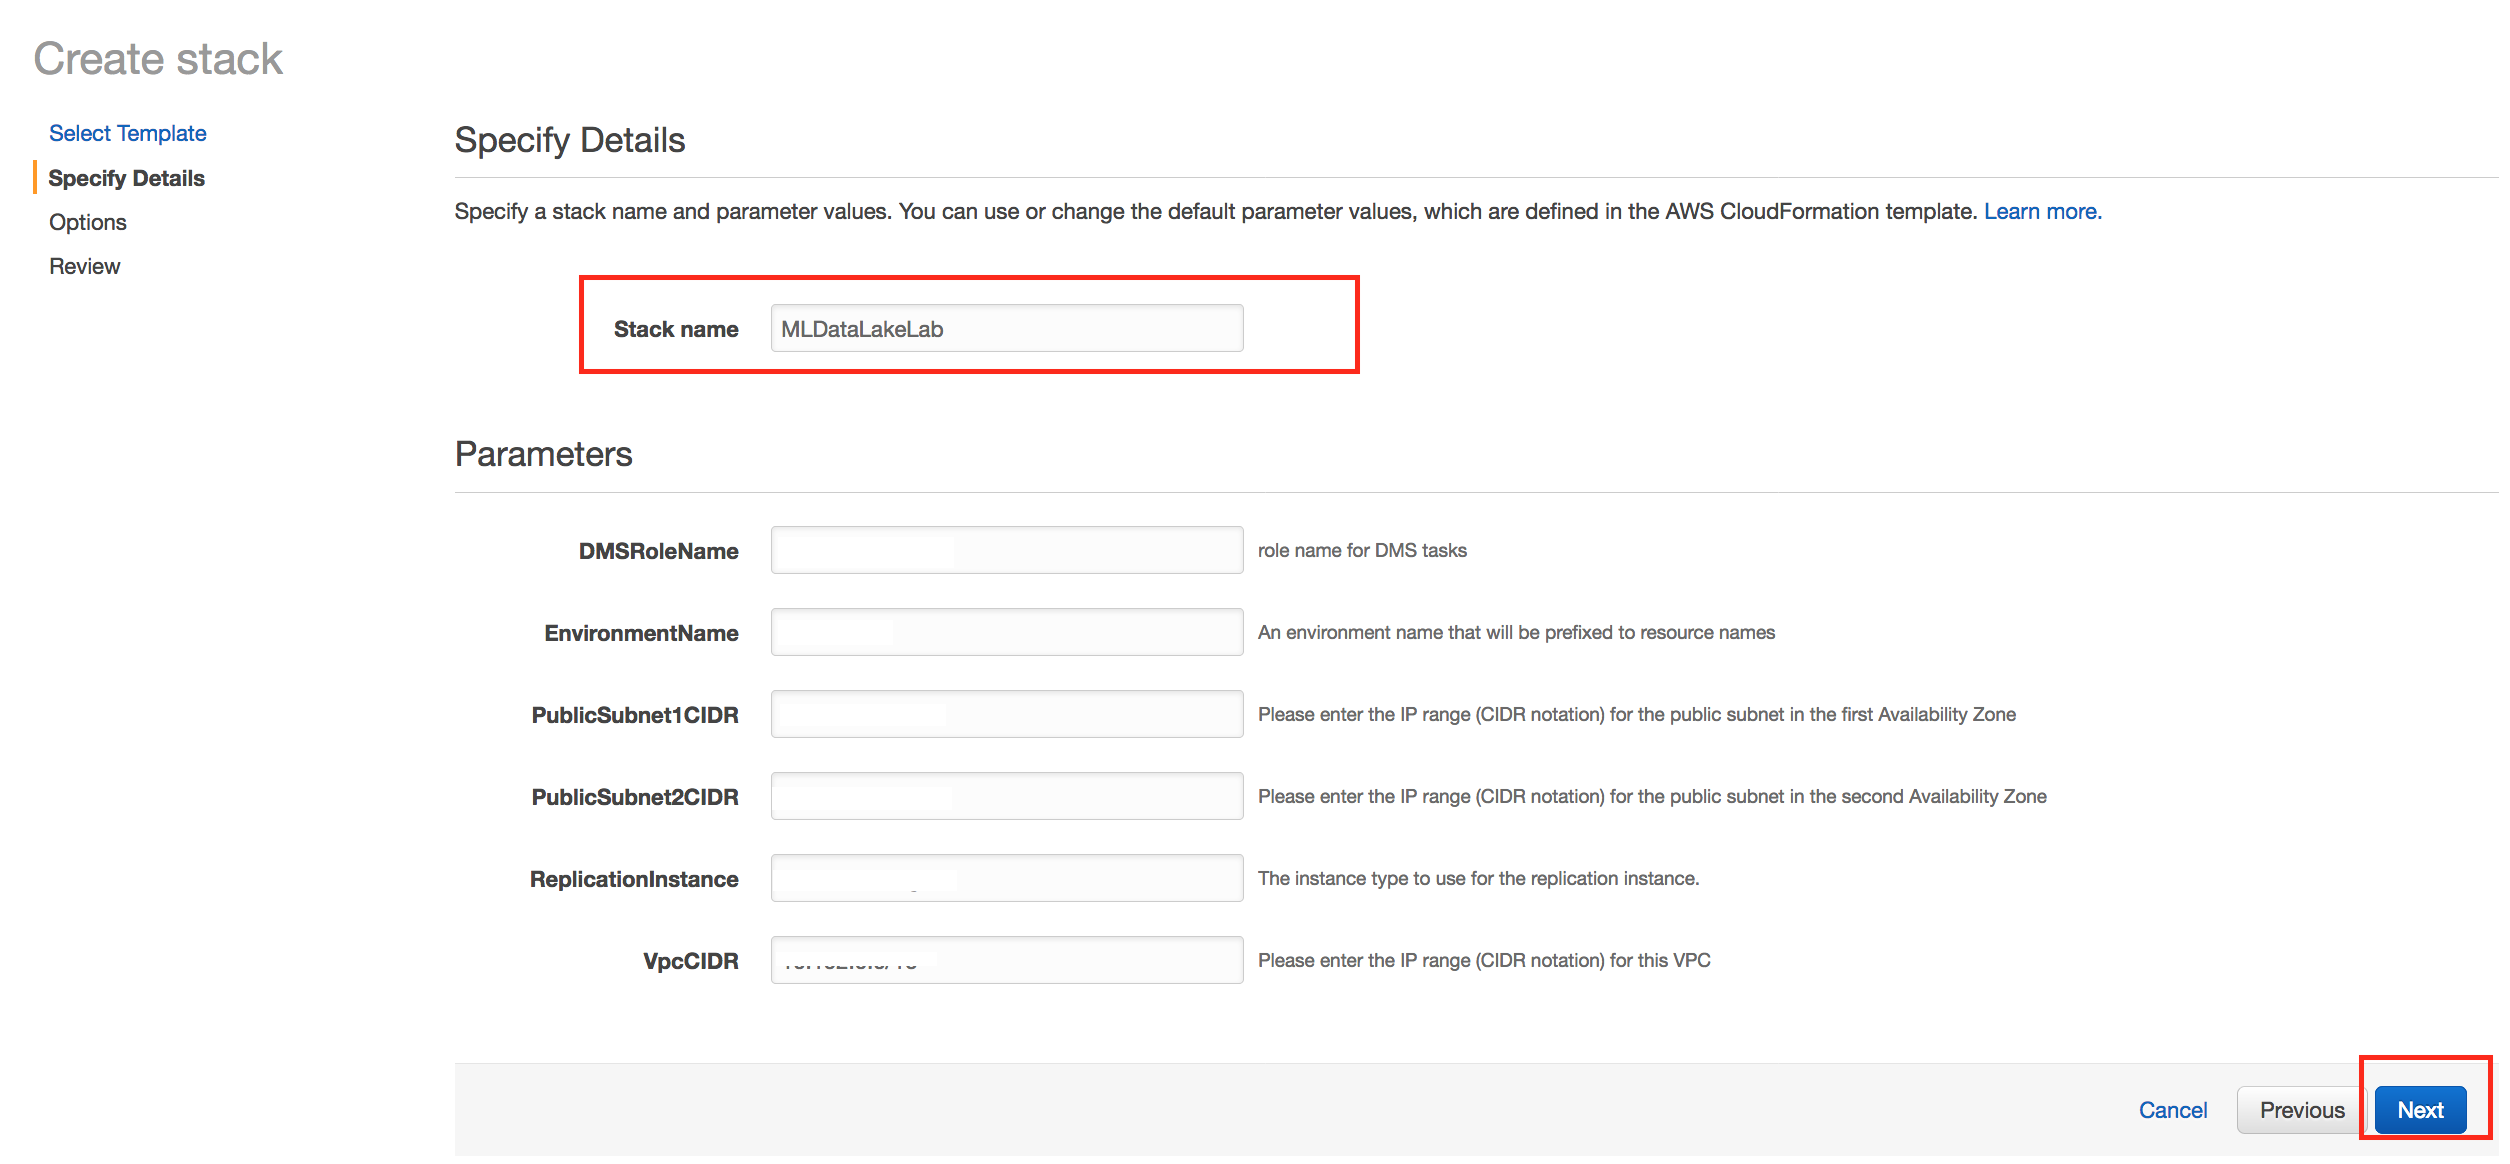Click the Stack name label
Viewport: 2510px width, 1164px height.
pyautogui.click(x=675, y=329)
